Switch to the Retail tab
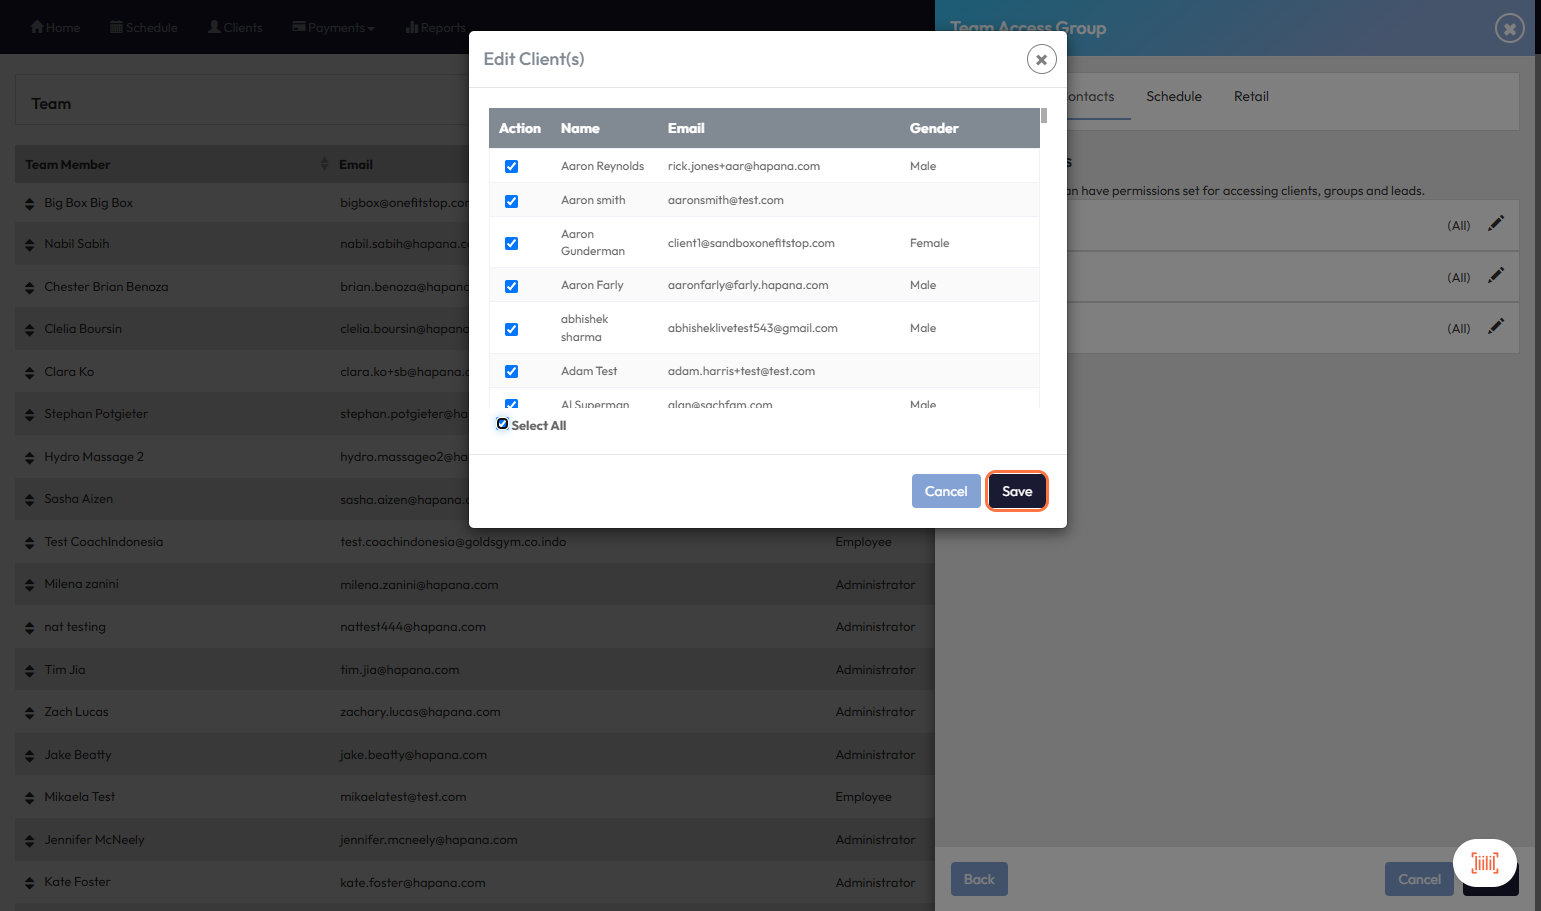The image size is (1541, 911). click(1250, 97)
